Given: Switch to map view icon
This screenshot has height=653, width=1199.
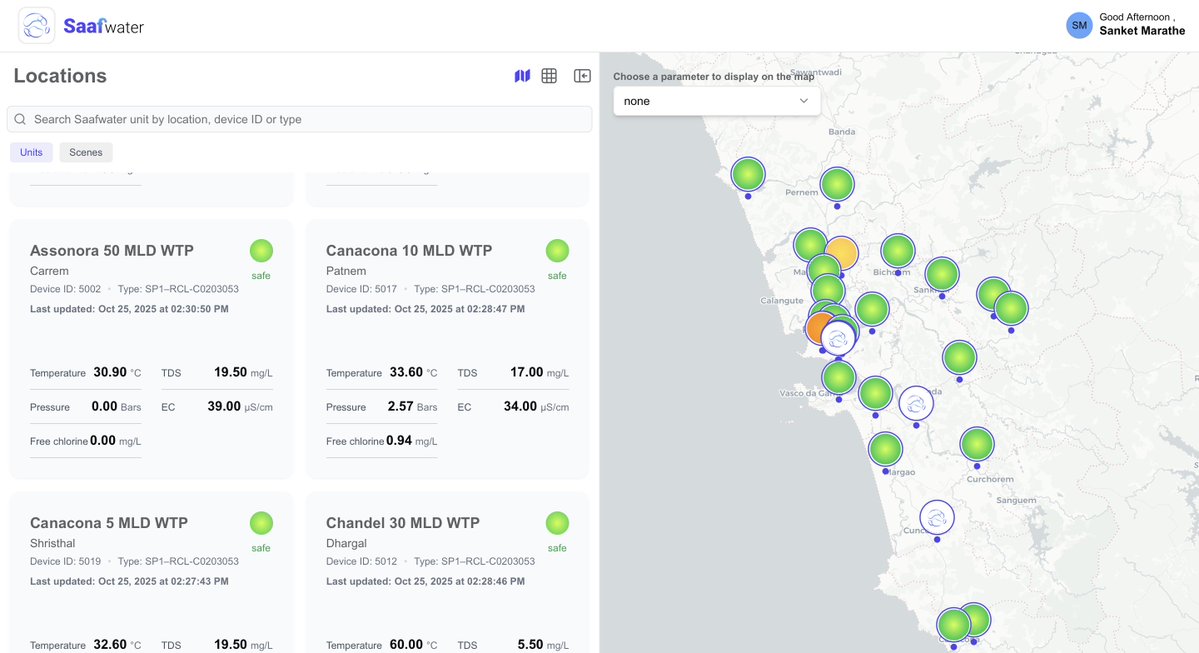Looking at the screenshot, I should point(522,76).
